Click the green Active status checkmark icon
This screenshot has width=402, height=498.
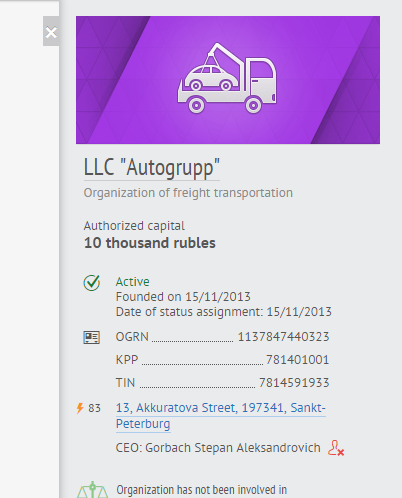92,283
